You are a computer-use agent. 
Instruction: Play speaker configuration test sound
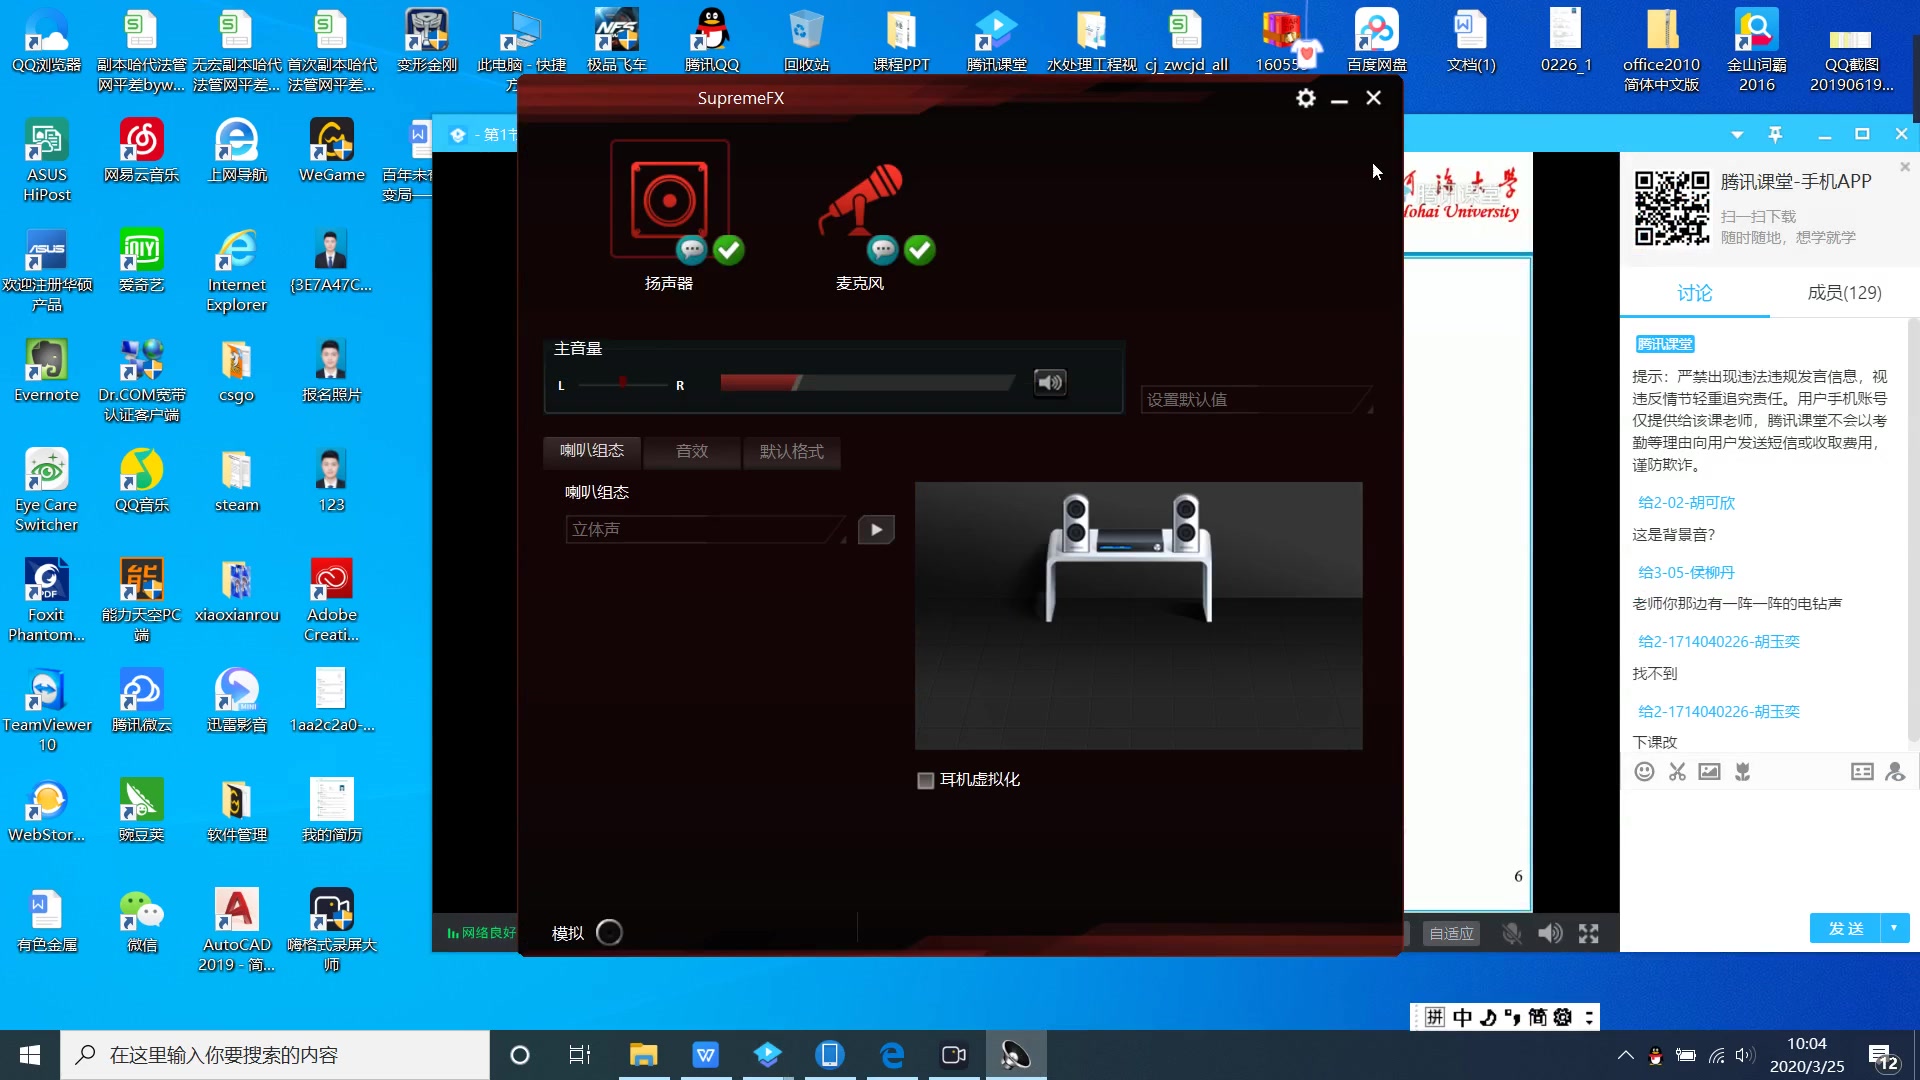[876, 529]
